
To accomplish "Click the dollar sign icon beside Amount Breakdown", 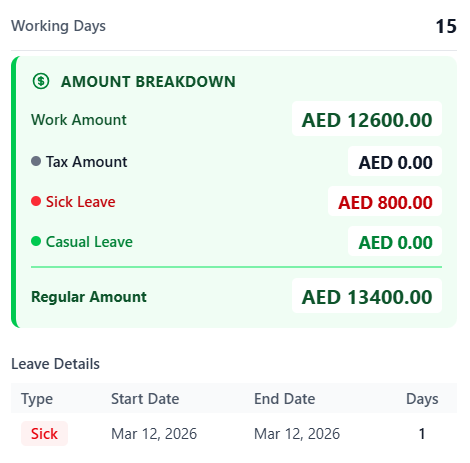I will click(x=41, y=81).
